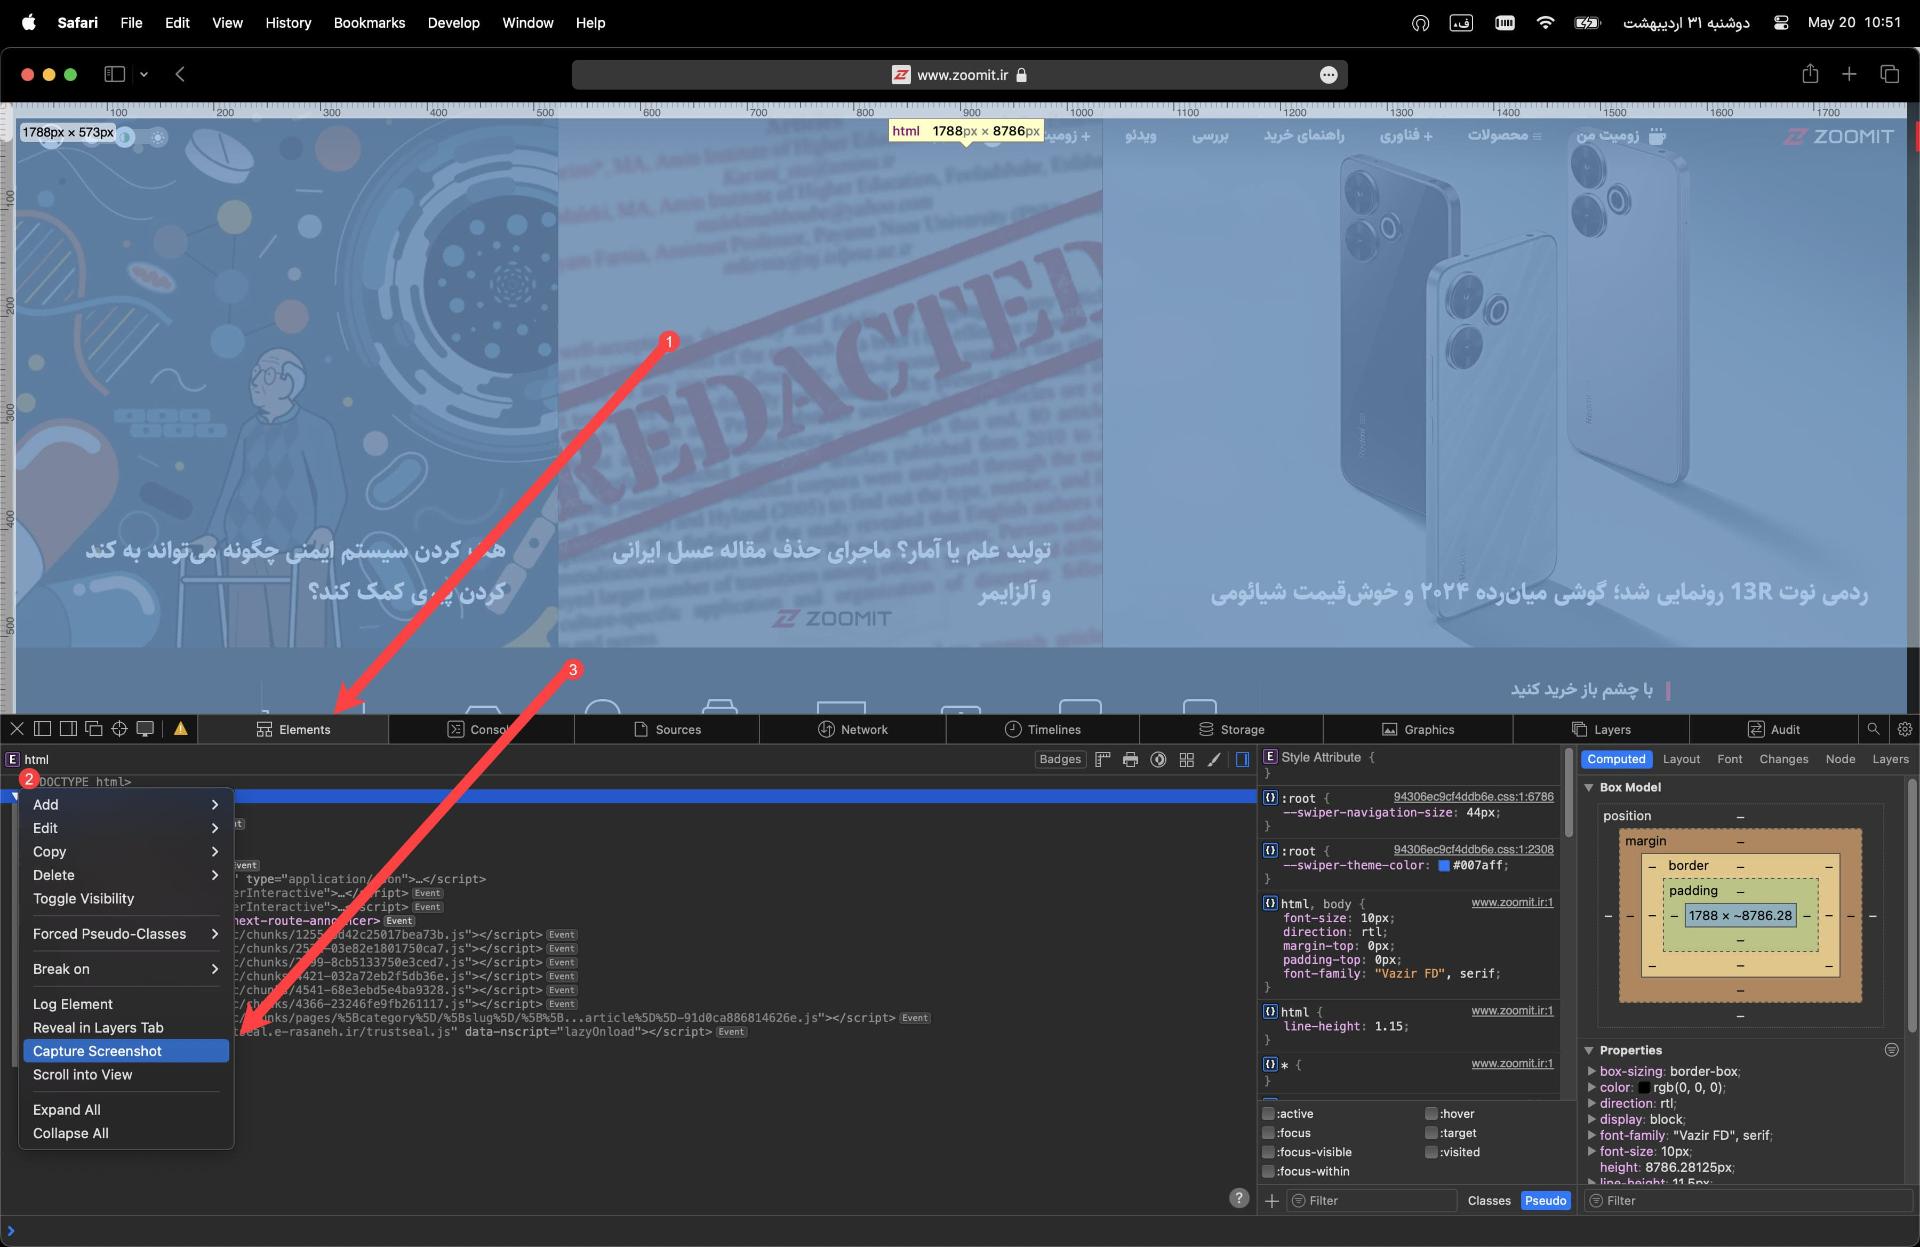This screenshot has width=1920, height=1247.
Task: Show the tab overview icon
Action: (x=1889, y=74)
